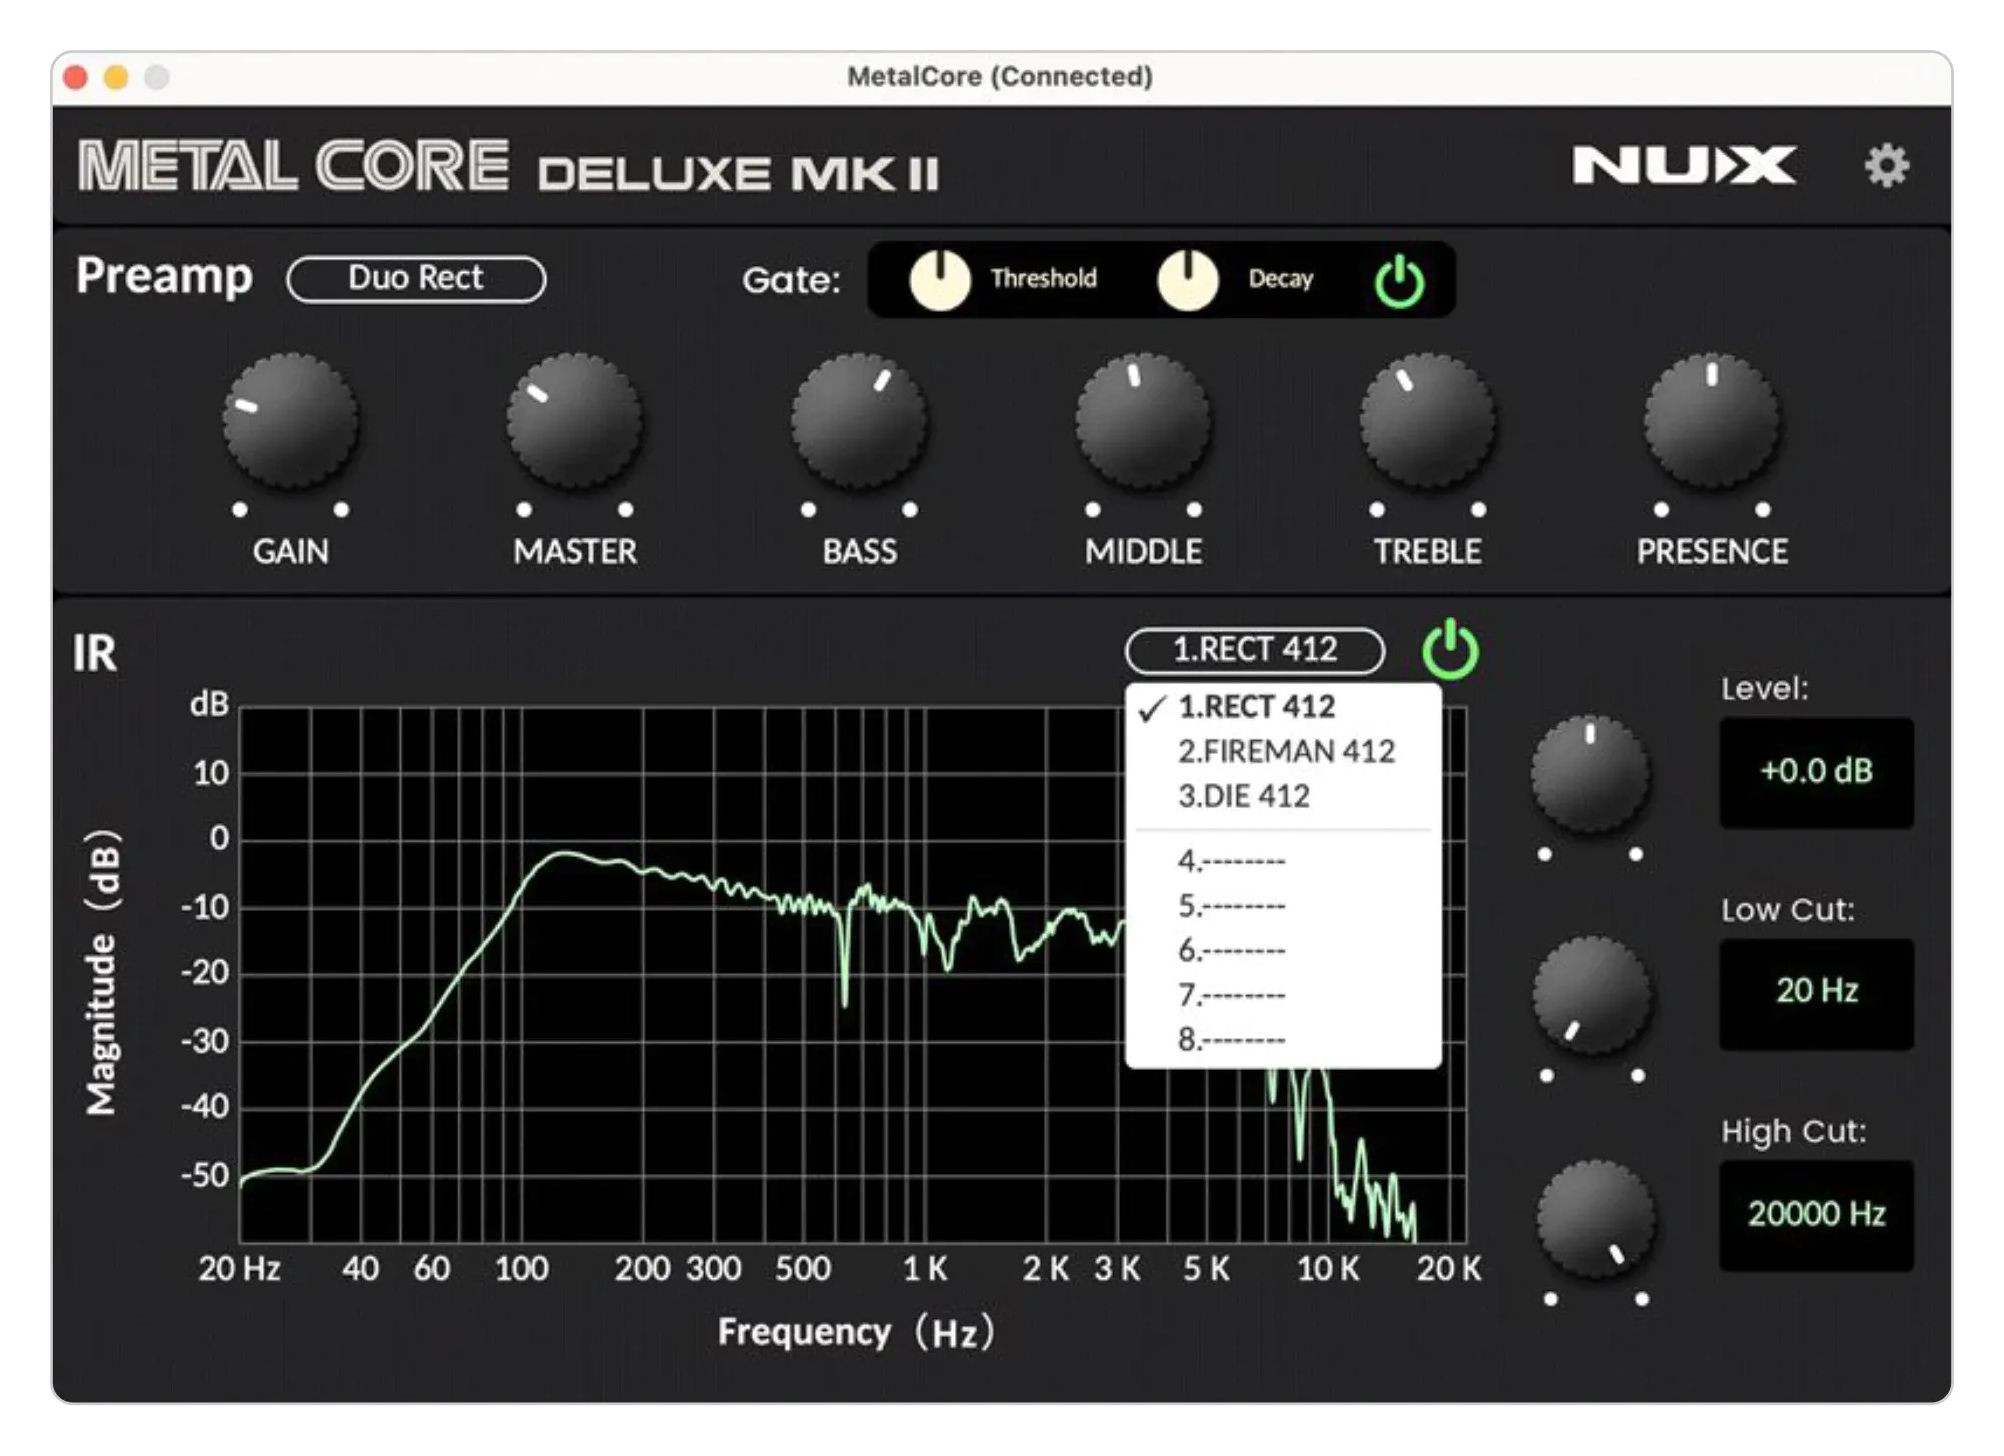Adjust the Gate Decay knob
The width and height of the screenshot is (2004, 1456).
pyautogui.click(x=1188, y=278)
